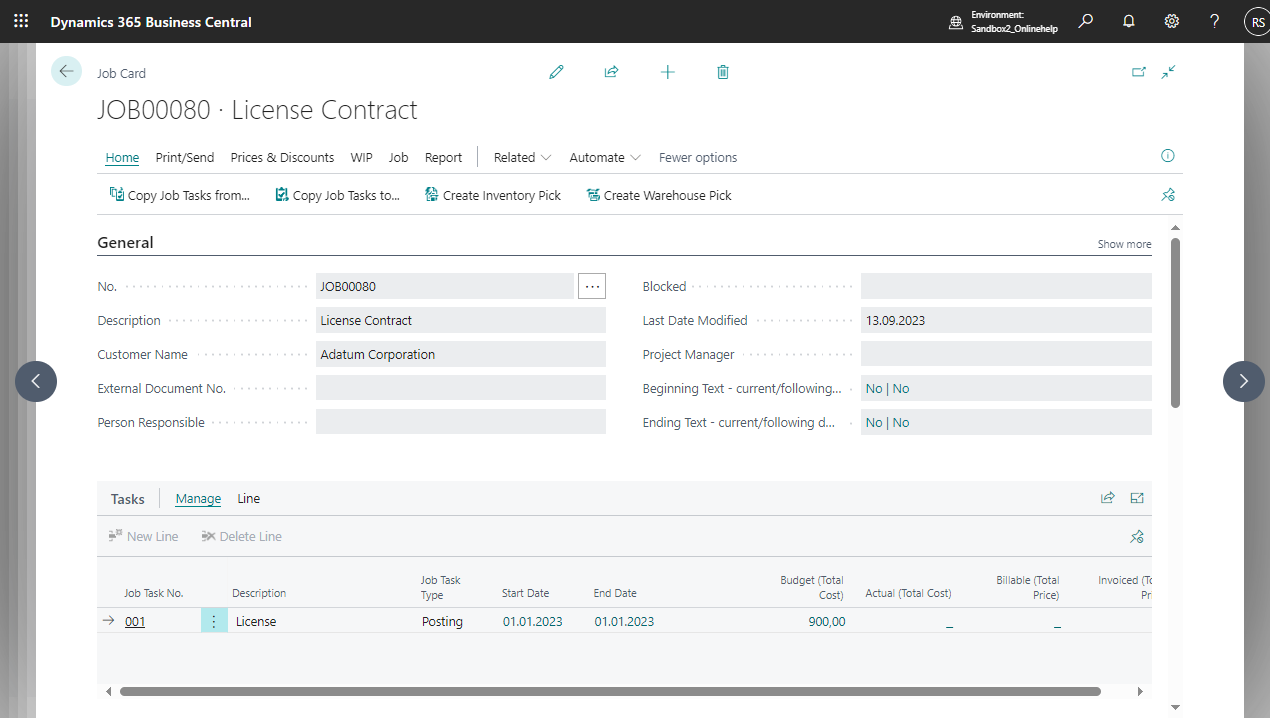Viewport: 1270px width, 718px height.
Task: Pin the action bar using pin icon
Action: [1167, 195]
